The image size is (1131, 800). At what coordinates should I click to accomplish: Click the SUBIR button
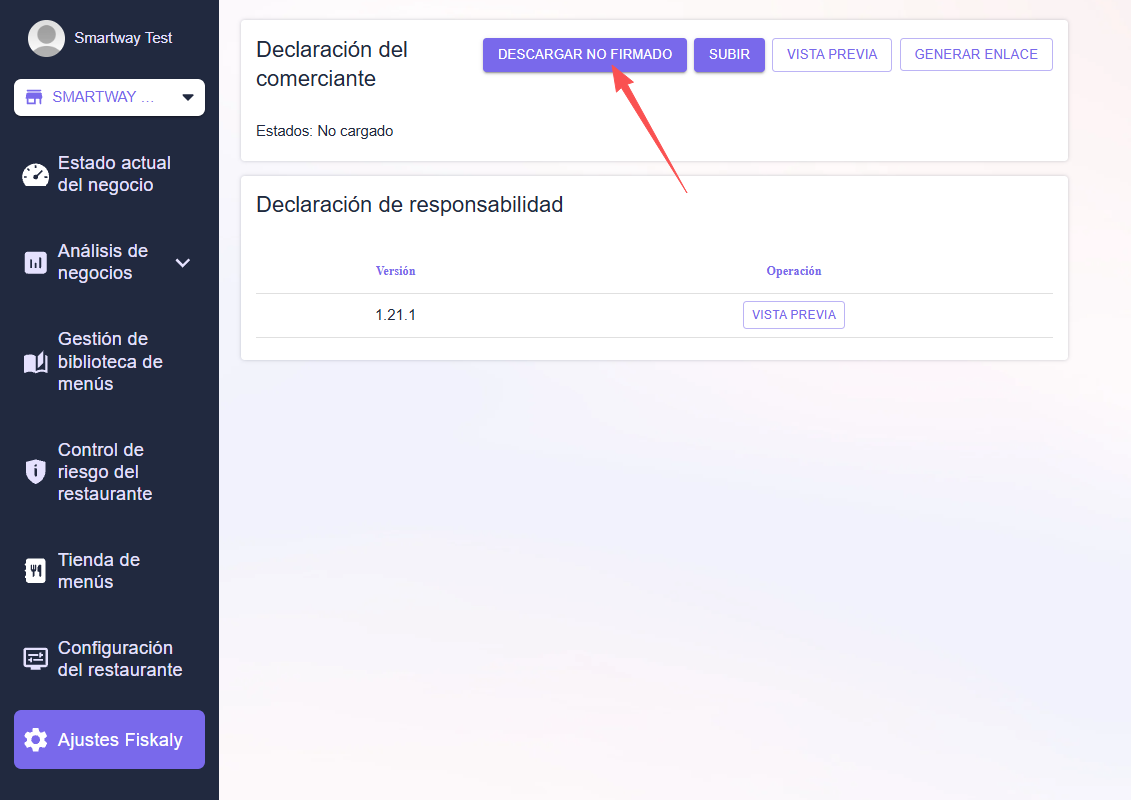[729, 55]
